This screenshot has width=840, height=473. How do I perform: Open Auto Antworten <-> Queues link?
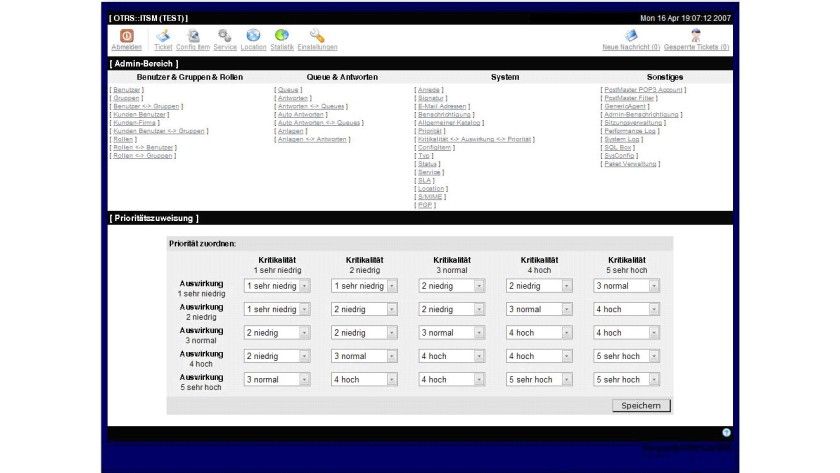(319, 123)
